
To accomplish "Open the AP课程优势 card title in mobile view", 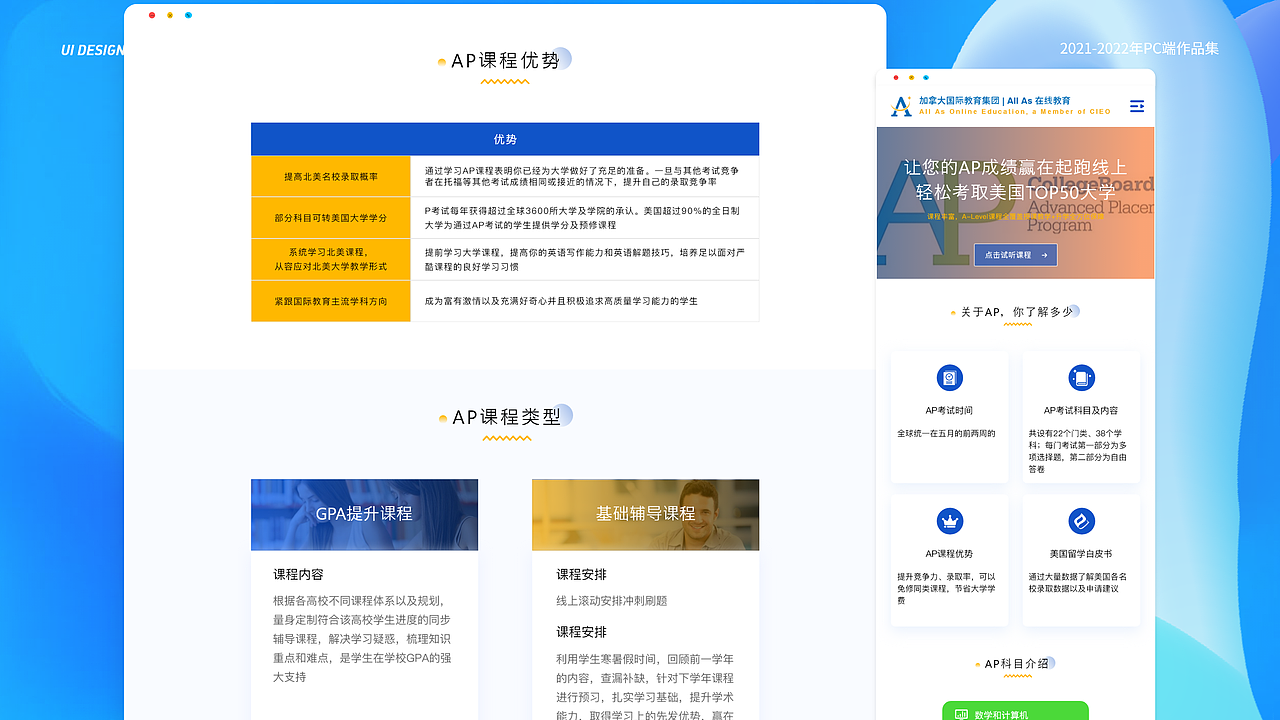I will tap(949, 553).
